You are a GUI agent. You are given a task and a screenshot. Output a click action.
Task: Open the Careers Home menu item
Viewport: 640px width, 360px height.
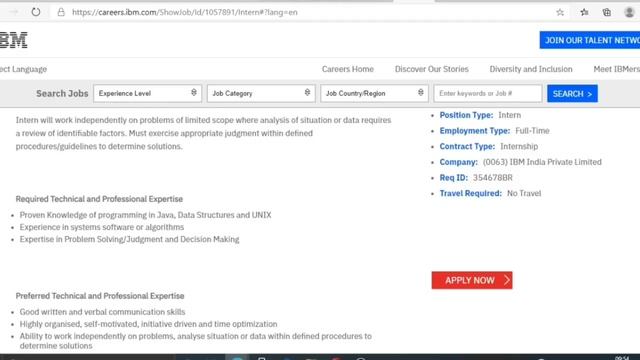click(348, 69)
